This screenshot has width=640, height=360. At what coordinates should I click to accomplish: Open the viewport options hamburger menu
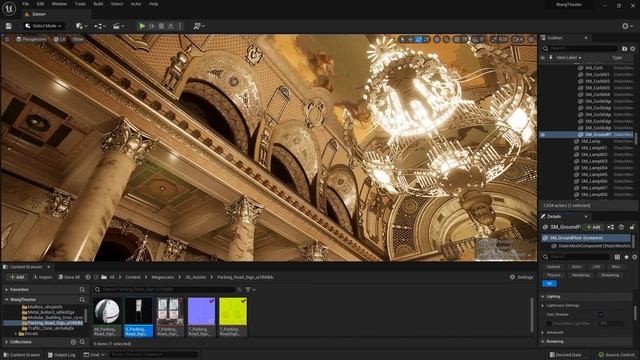7,39
